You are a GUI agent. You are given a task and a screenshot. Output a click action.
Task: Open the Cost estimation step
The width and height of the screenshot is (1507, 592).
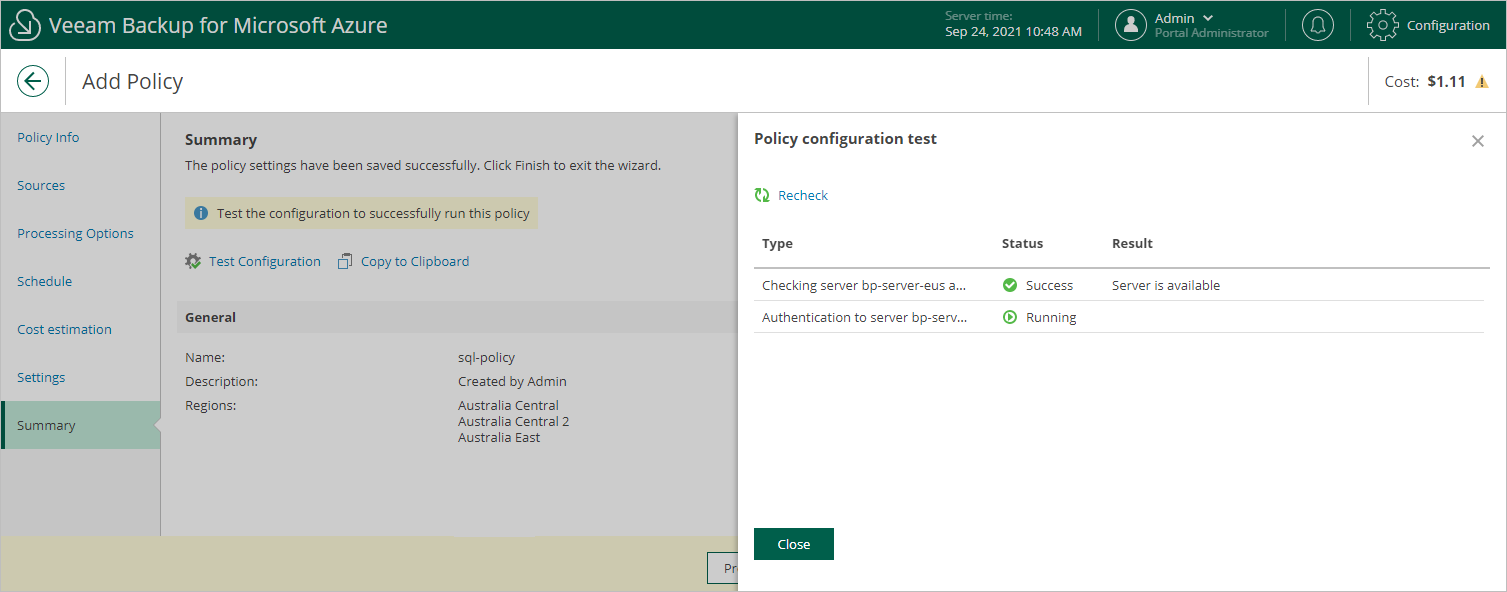tap(64, 329)
